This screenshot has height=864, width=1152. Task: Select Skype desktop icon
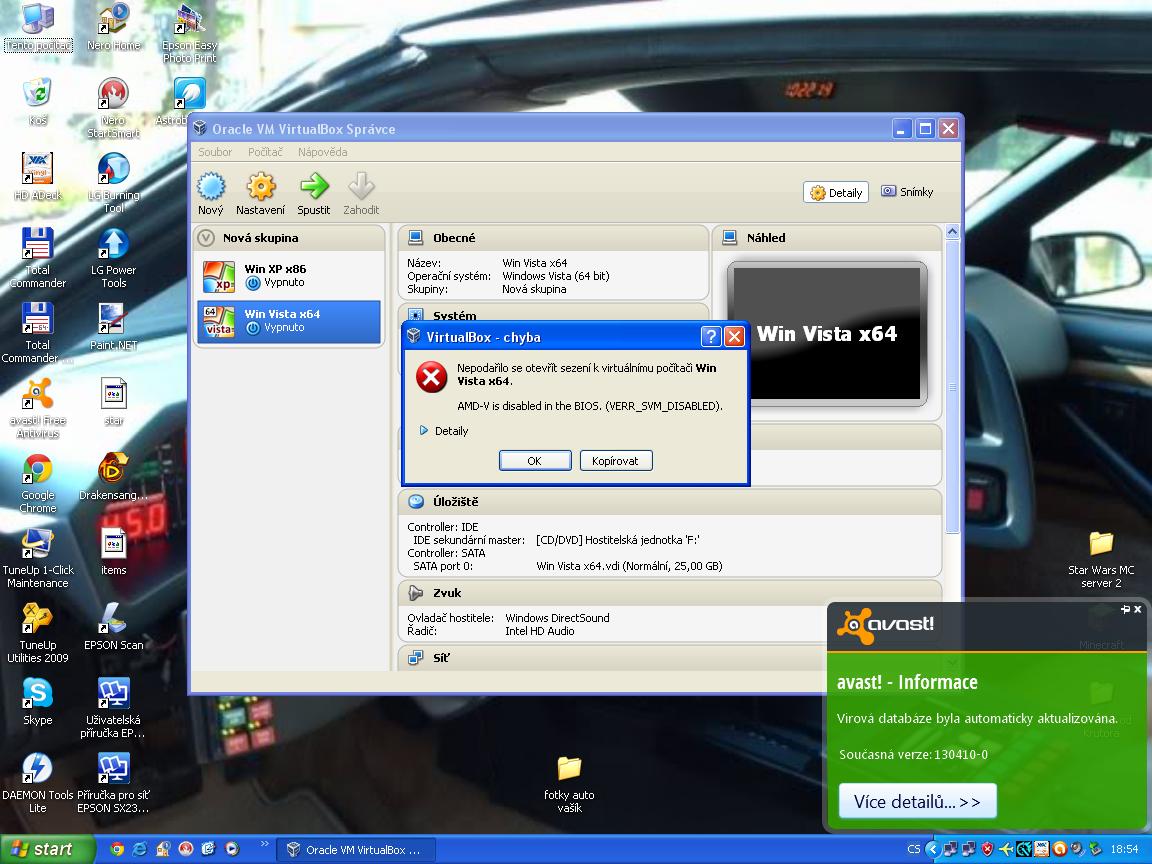(x=37, y=702)
